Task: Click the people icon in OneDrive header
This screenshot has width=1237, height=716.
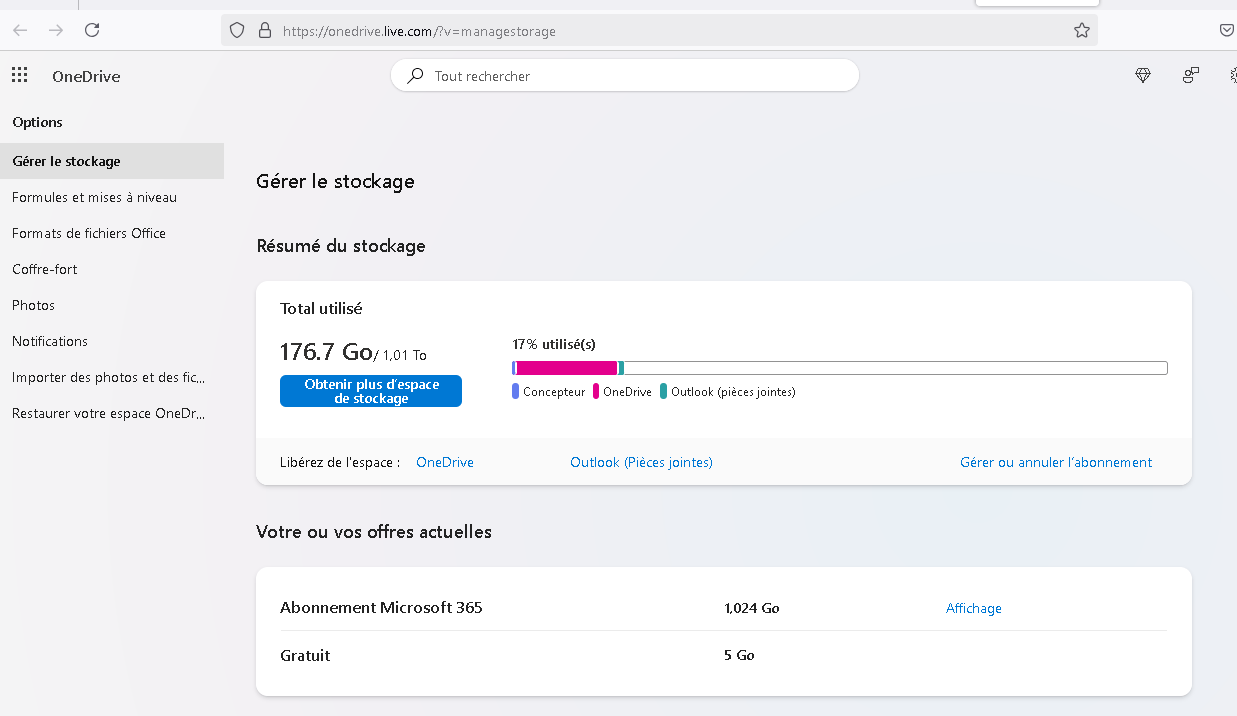Action: (1191, 75)
